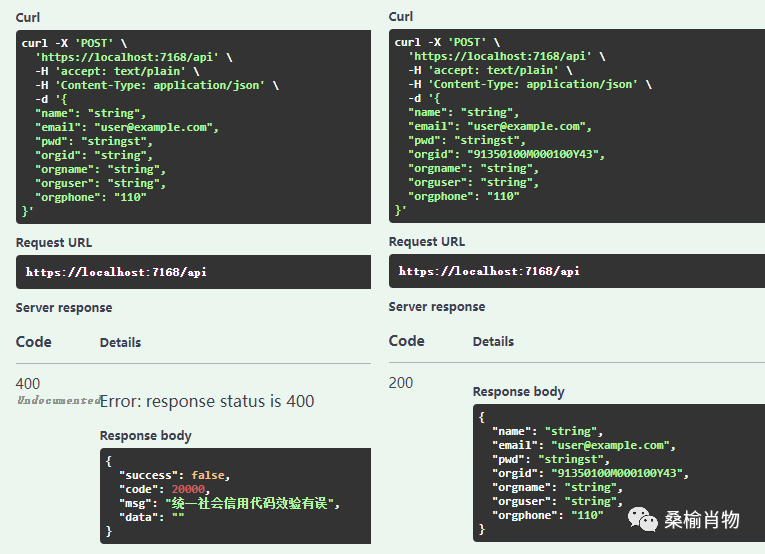Click the left Server response heading

(x=64, y=307)
